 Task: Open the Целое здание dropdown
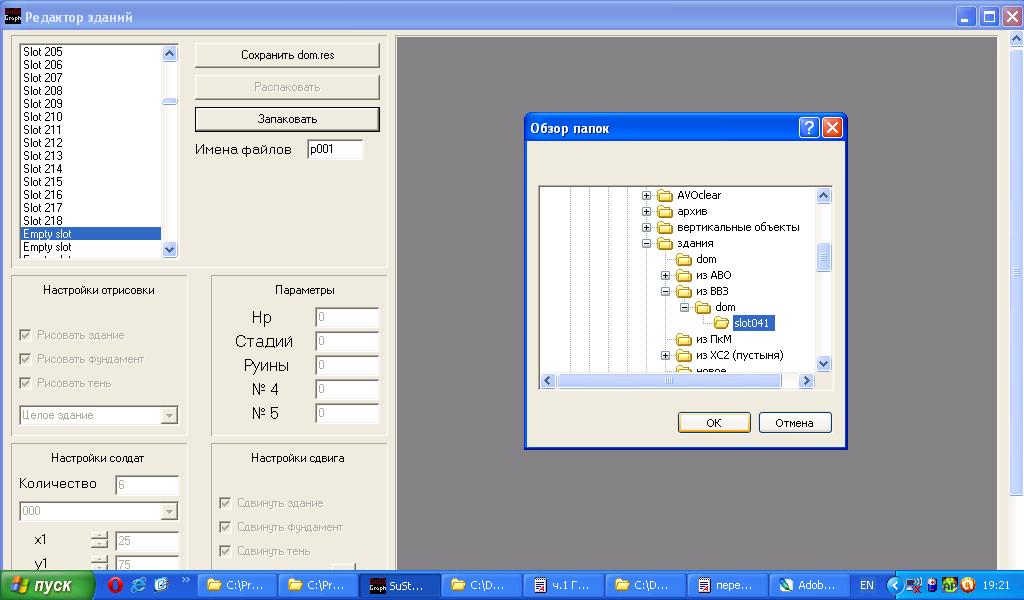(x=169, y=415)
